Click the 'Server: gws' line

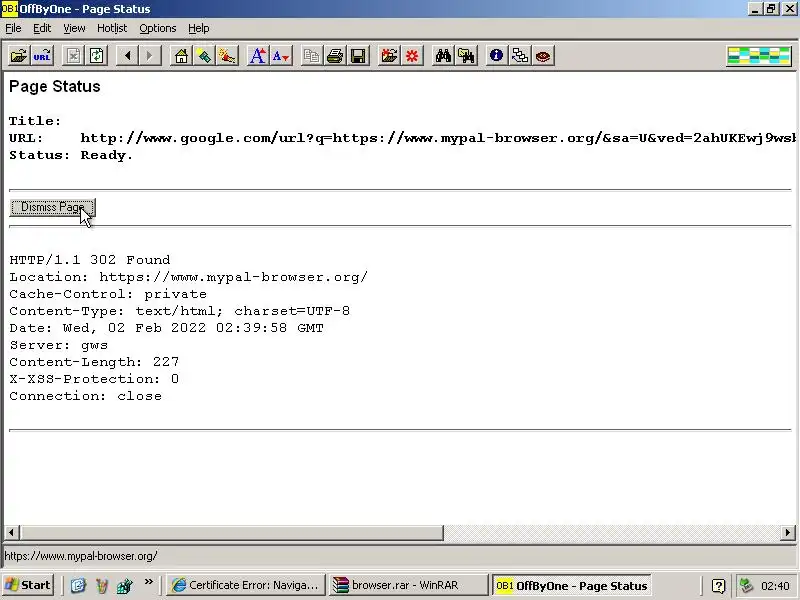point(59,345)
